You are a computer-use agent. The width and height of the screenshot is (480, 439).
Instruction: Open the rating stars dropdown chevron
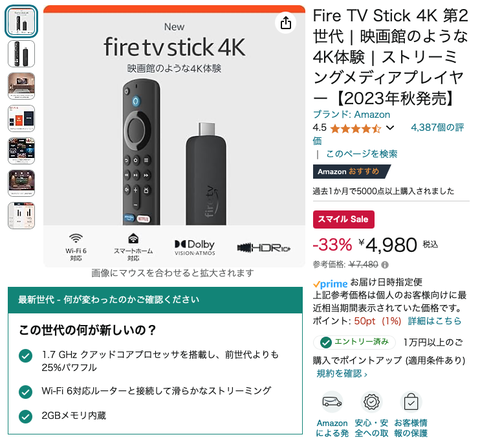[390, 128]
